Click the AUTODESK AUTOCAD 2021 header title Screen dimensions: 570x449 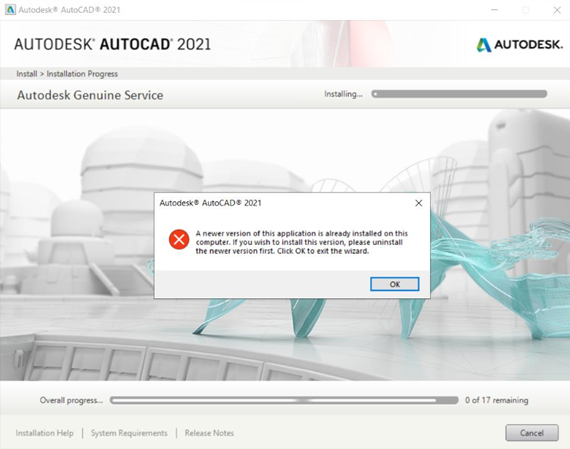112,44
